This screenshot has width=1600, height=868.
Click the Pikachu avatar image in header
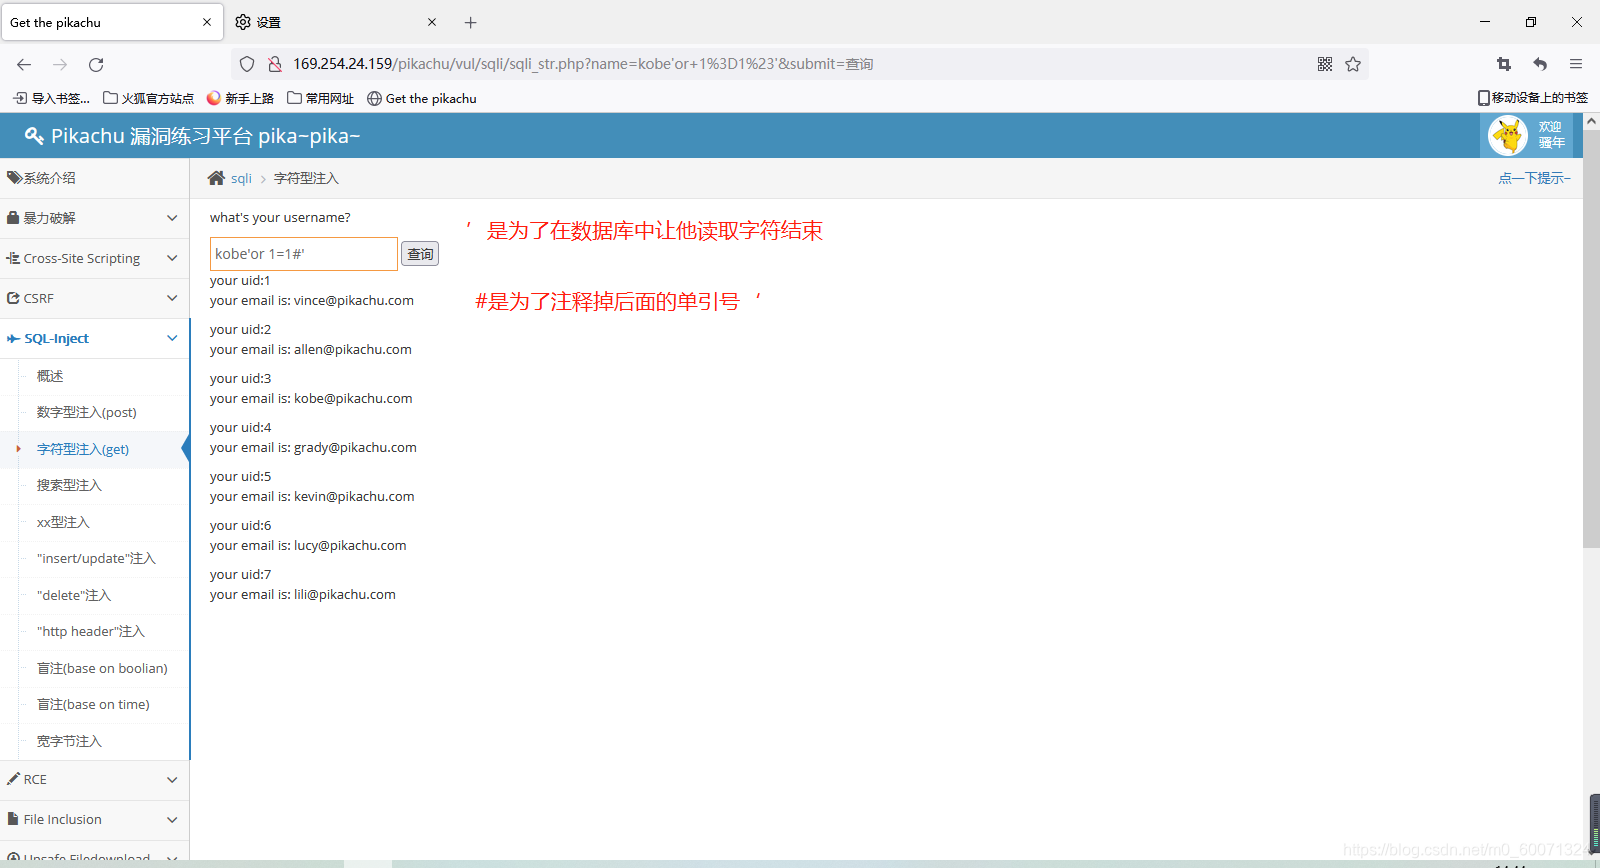(x=1508, y=135)
